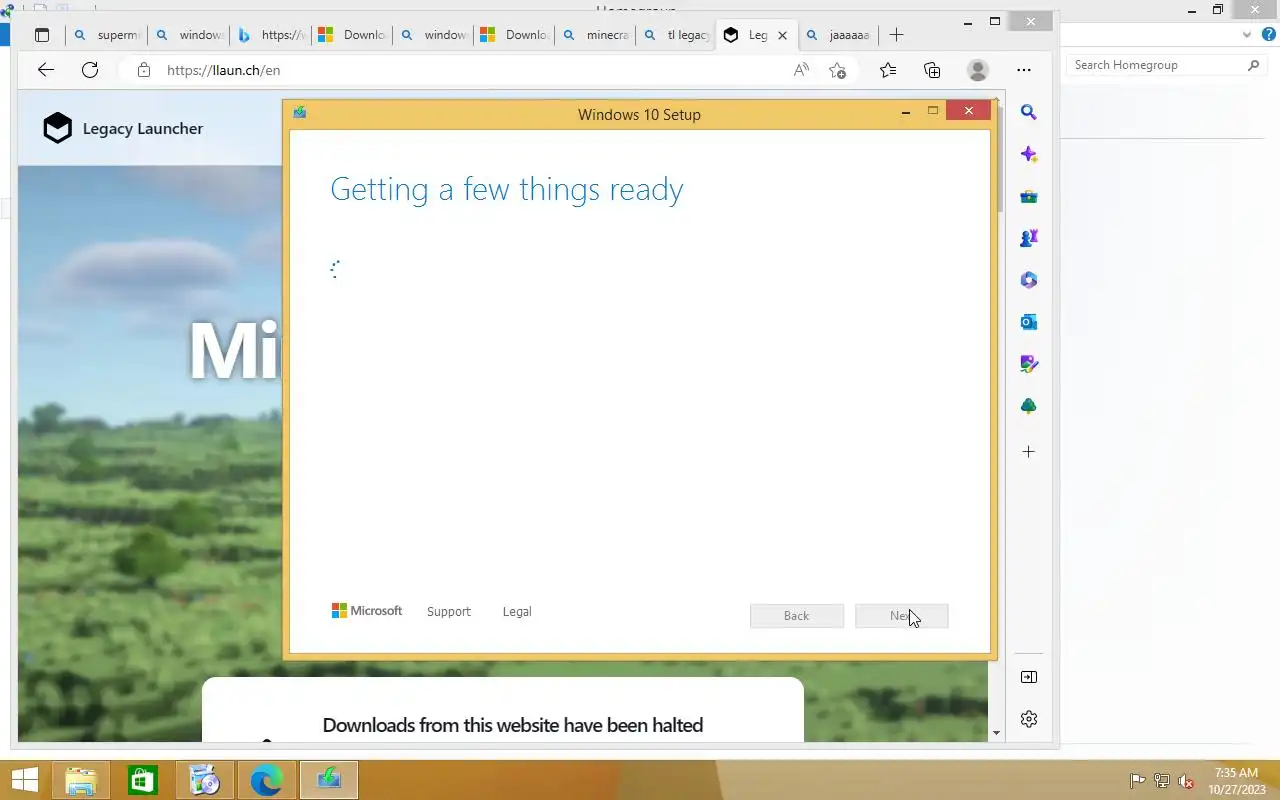Expand the Homegroup address dropdown arrow
Screen dimensions: 1280x800
1246,34
